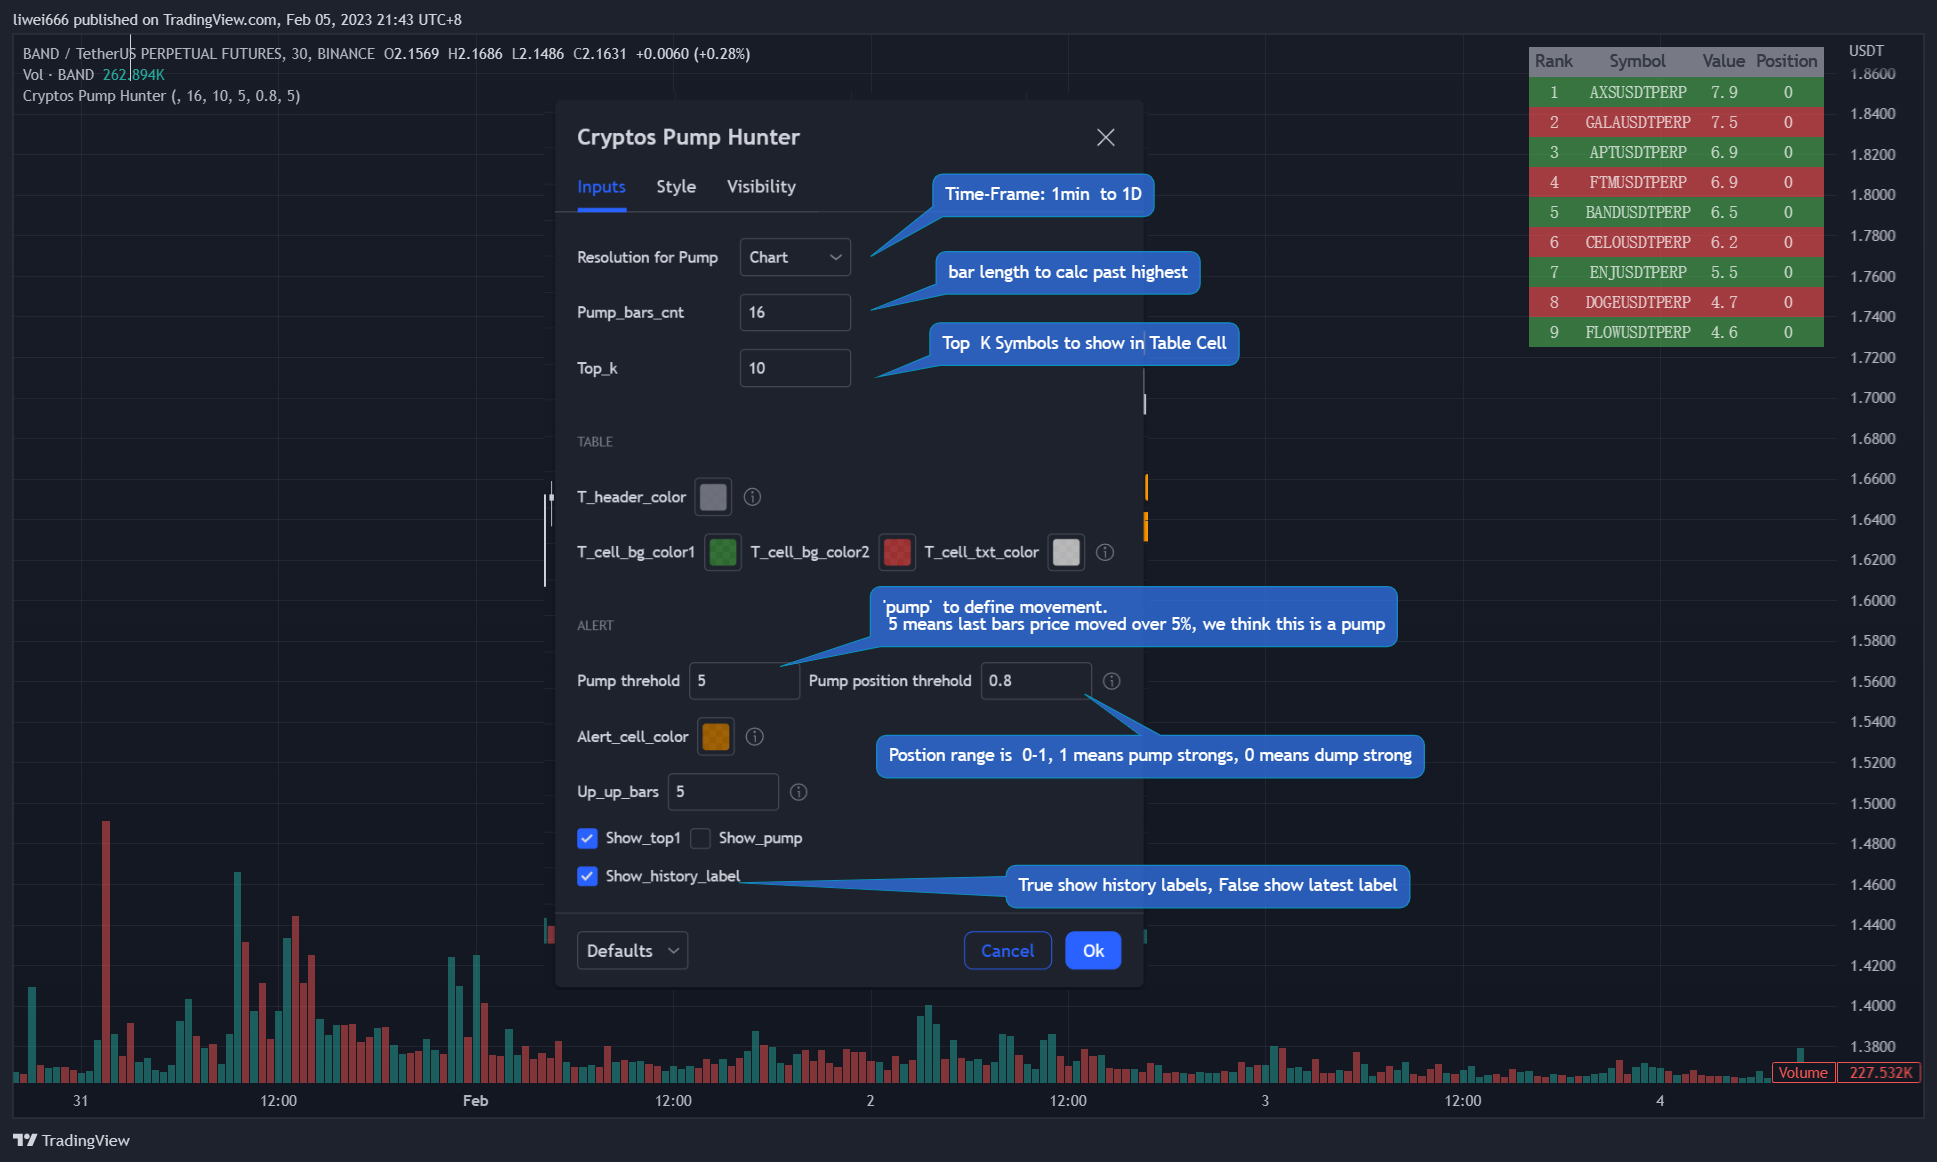This screenshot has height=1162, width=1937.
Task: Open the T_cell_bg_color2 red swatch
Action: (897, 552)
